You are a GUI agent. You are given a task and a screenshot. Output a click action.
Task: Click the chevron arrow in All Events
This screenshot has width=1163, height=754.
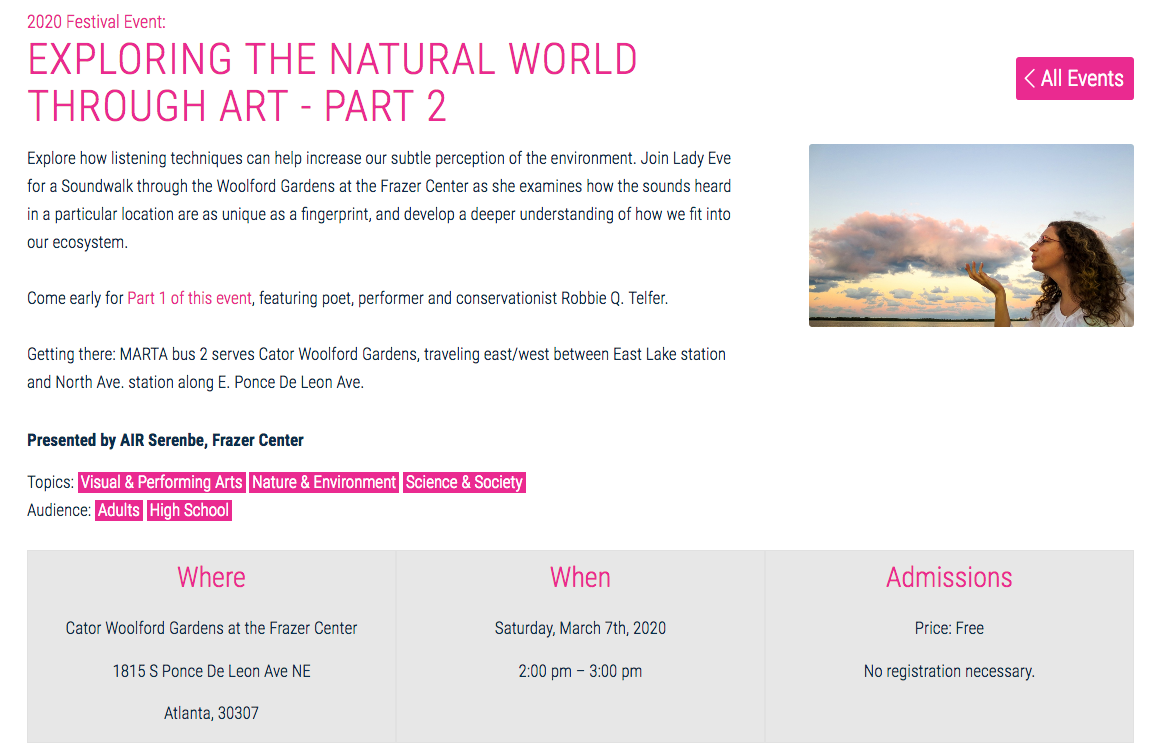1029,79
